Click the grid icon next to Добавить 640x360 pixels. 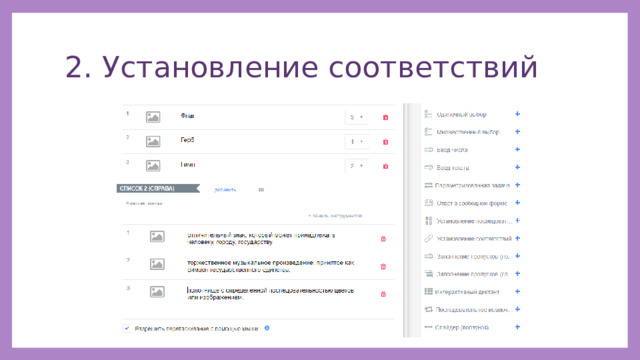click(261, 189)
